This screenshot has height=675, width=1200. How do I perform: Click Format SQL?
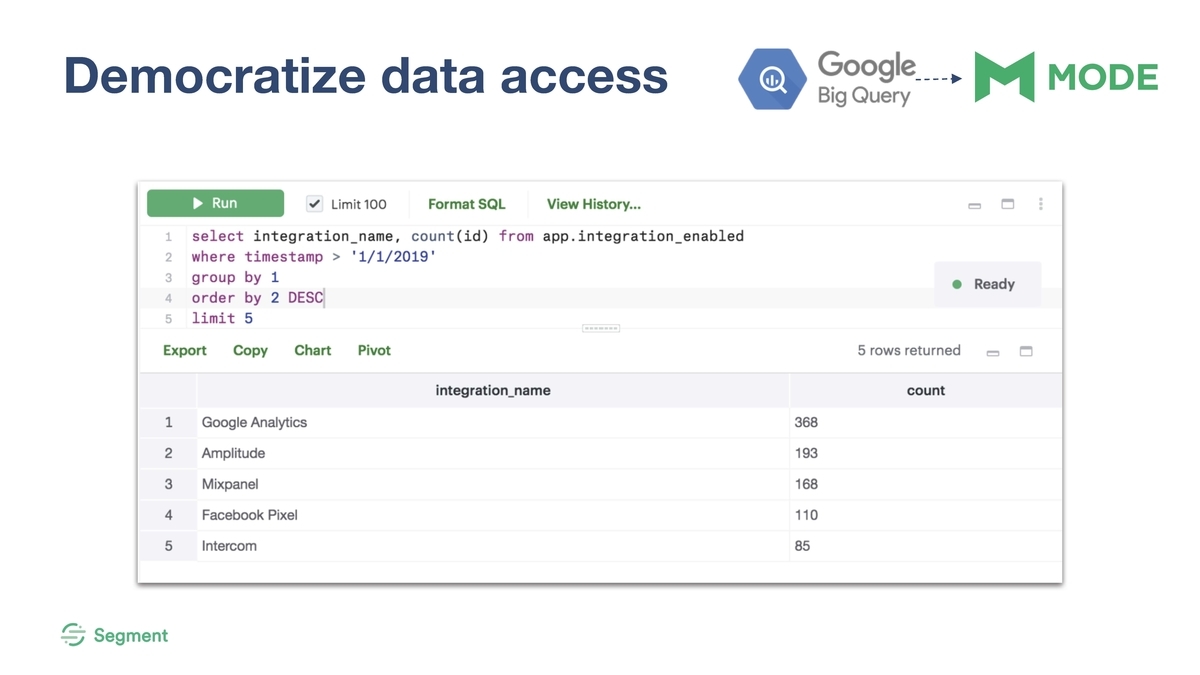466,204
